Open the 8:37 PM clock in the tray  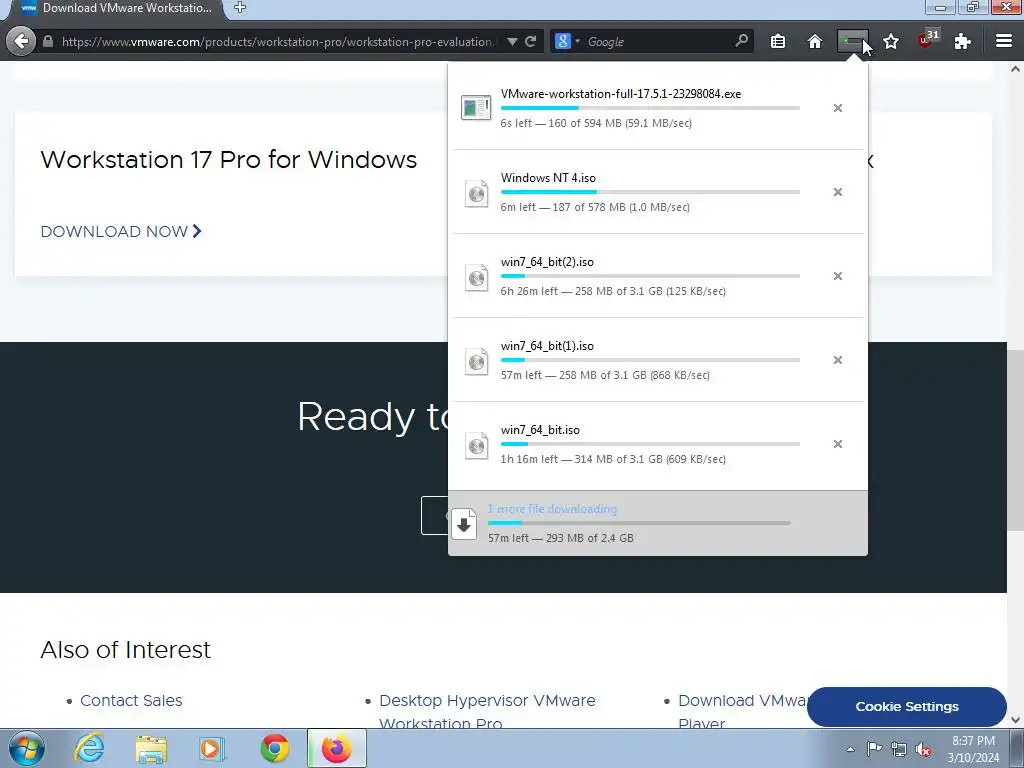(x=973, y=749)
